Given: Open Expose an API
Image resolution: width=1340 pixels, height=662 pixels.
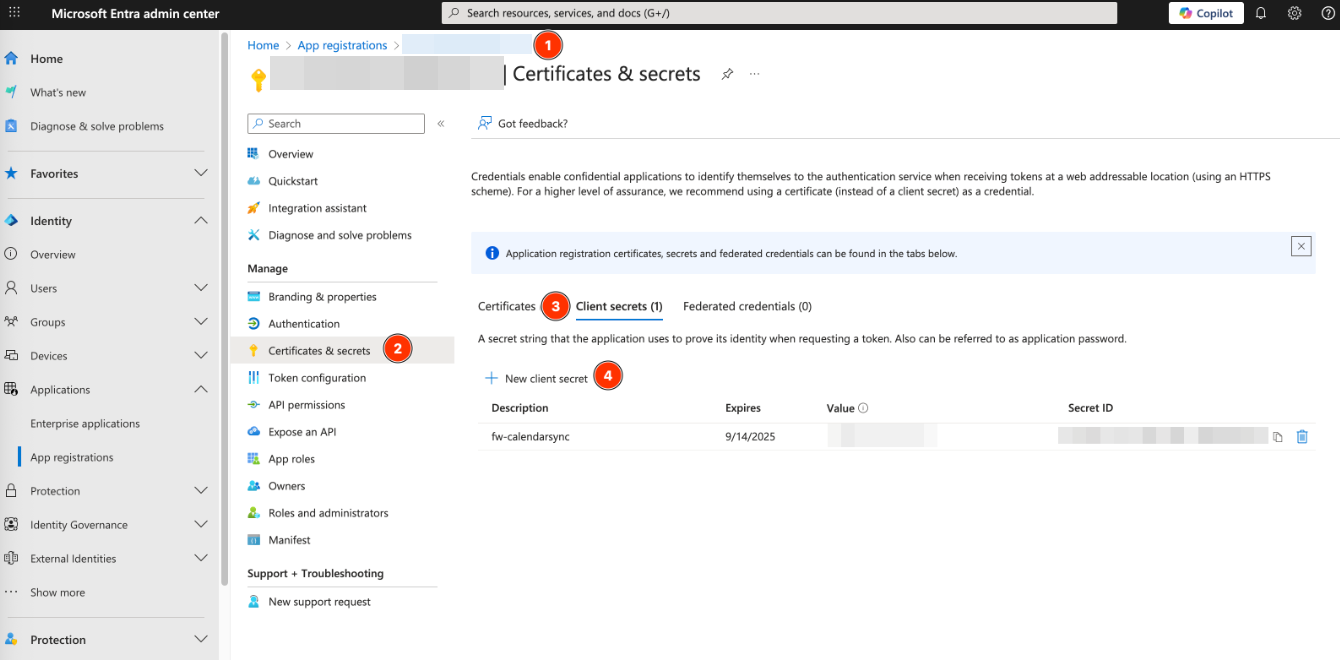Looking at the screenshot, I should [302, 432].
